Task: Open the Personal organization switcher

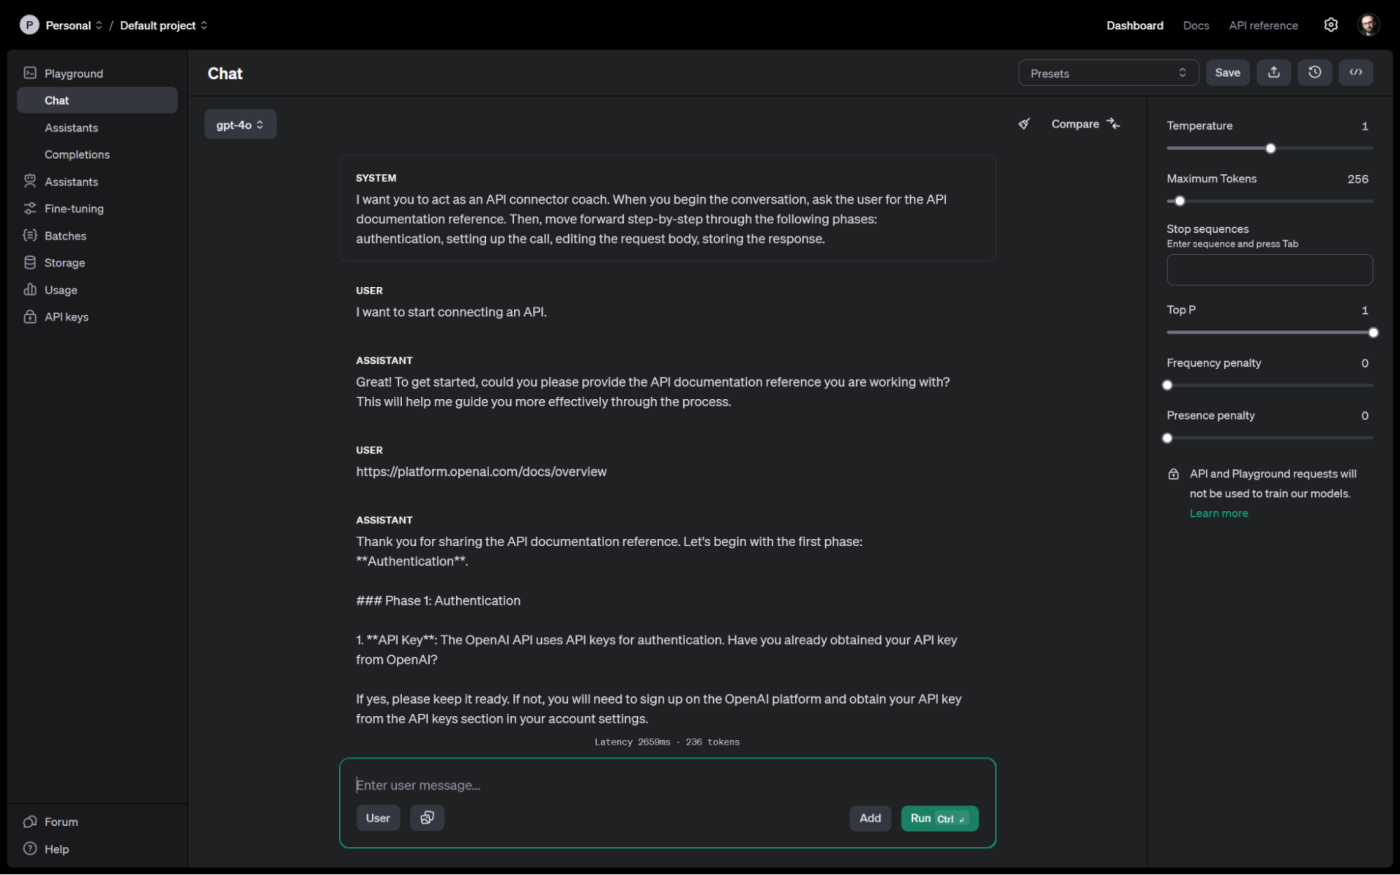Action: [74, 25]
